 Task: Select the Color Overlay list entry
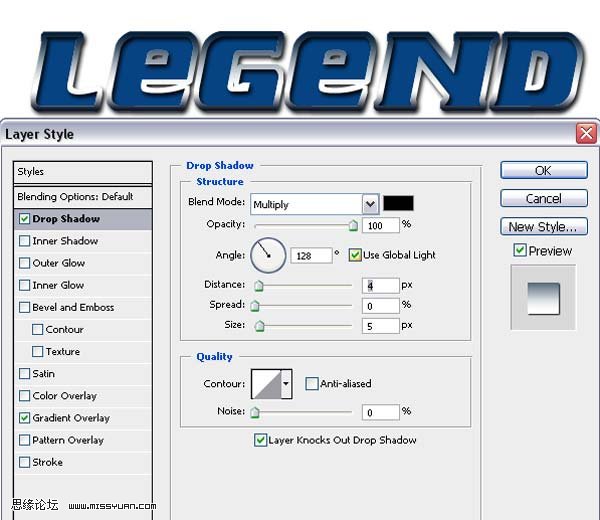(x=83, y=396)
